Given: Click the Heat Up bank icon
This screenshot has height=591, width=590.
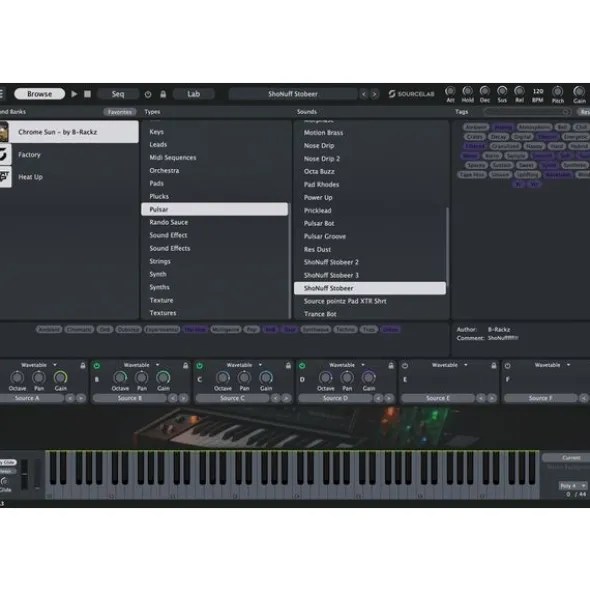Looking at the screenshot, I should coord(5,177).
